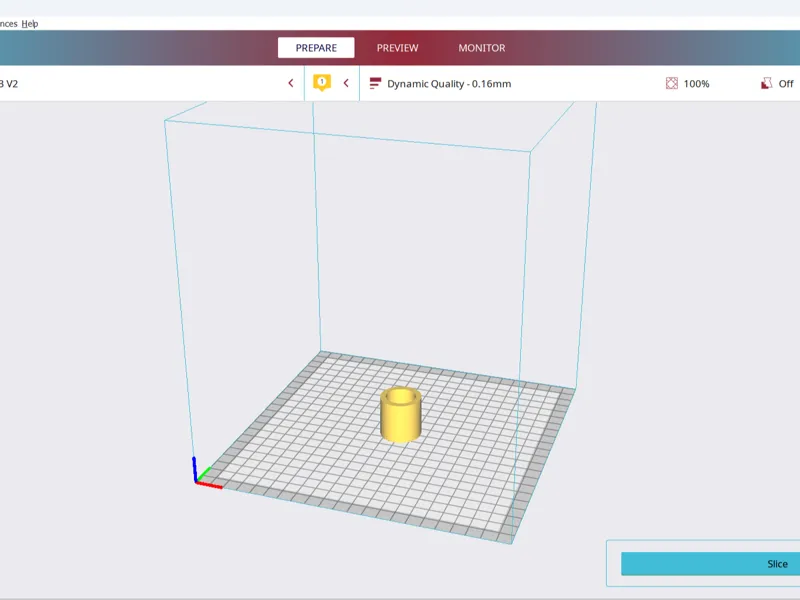Open the Help menu
Viewport: 800px width, 600px height.
[30, 23]
